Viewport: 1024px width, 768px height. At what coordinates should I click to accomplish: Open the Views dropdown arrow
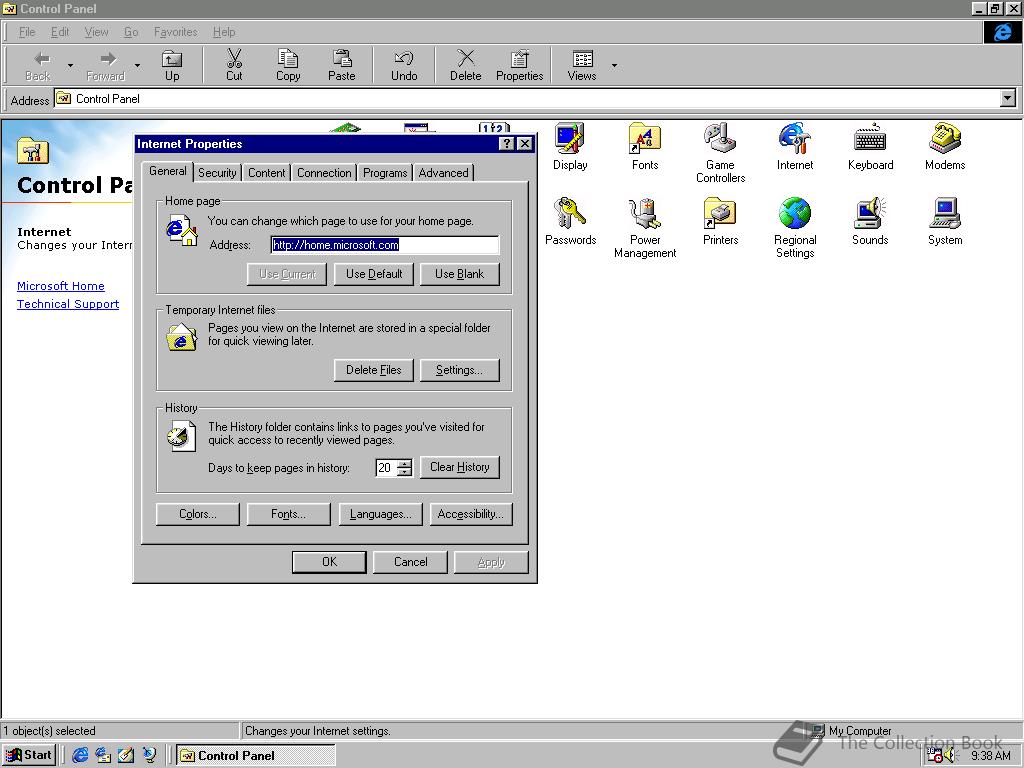click(614, 65)
